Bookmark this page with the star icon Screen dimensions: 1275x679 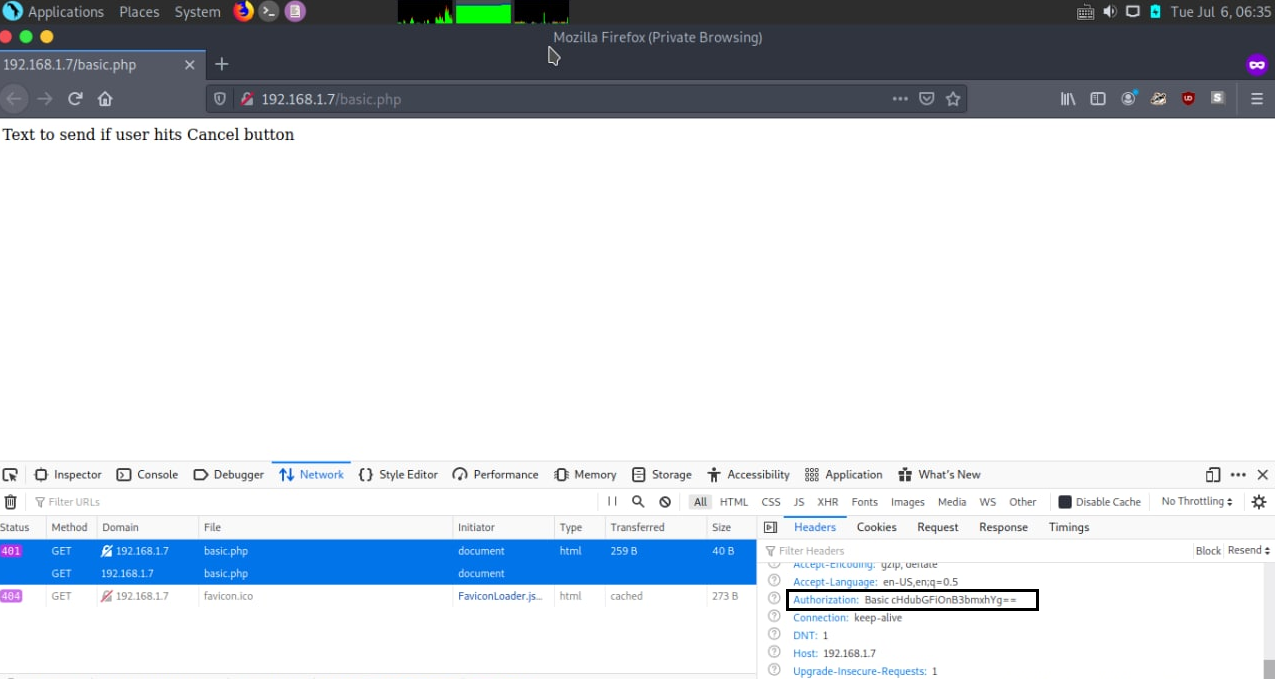click(x=953, y=99)
